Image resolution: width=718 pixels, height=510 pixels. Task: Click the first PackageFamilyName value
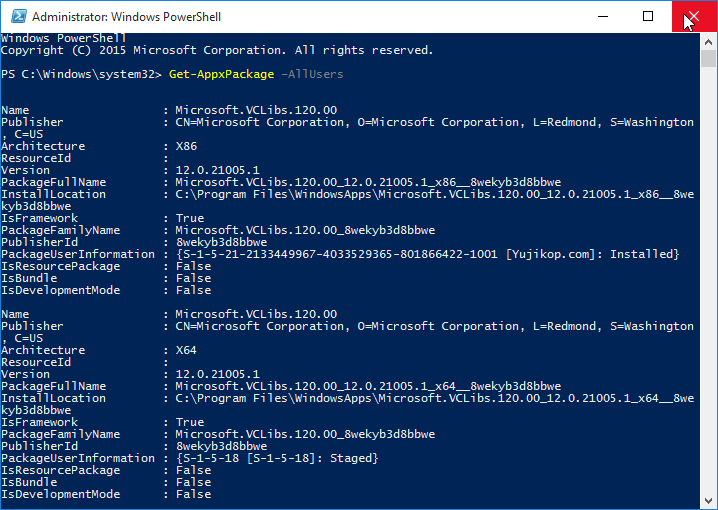pos(305,230)
